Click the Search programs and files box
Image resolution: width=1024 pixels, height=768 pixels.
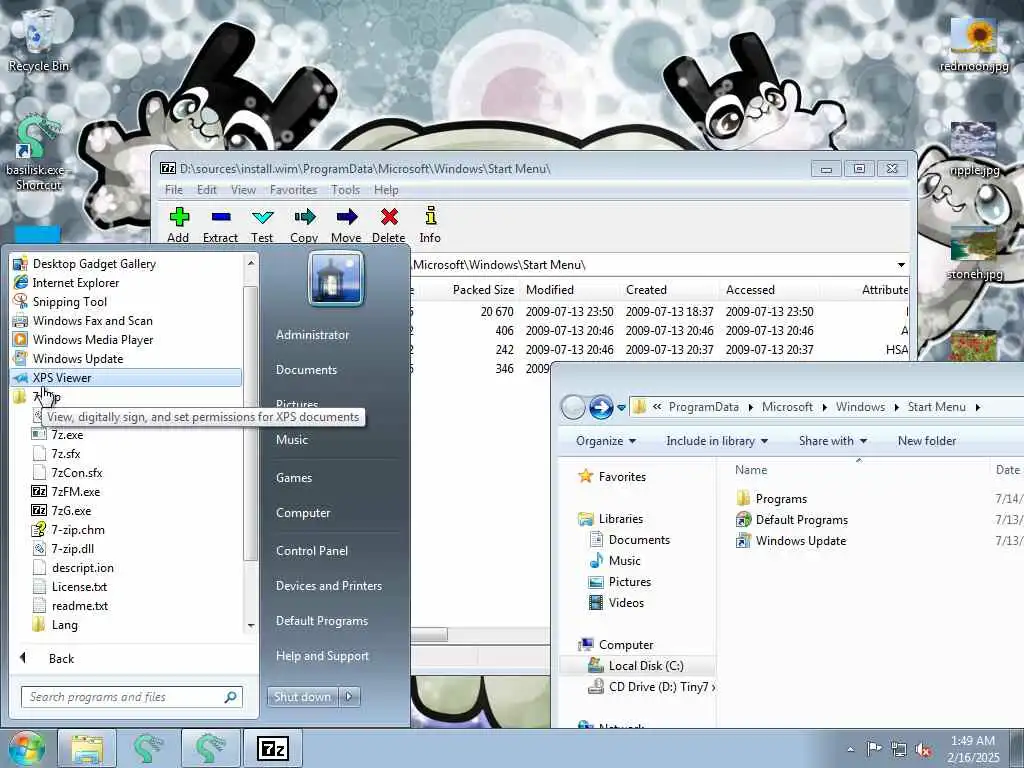point(131,697)
